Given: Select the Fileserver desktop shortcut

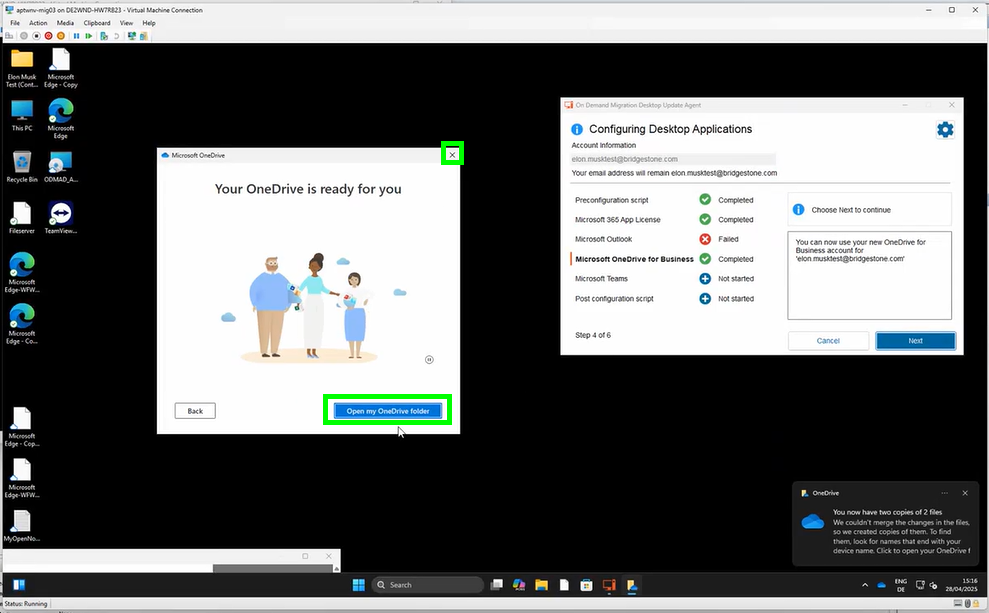Looking at the screenshot, I should pyautogui.click(x=22, y=218).
